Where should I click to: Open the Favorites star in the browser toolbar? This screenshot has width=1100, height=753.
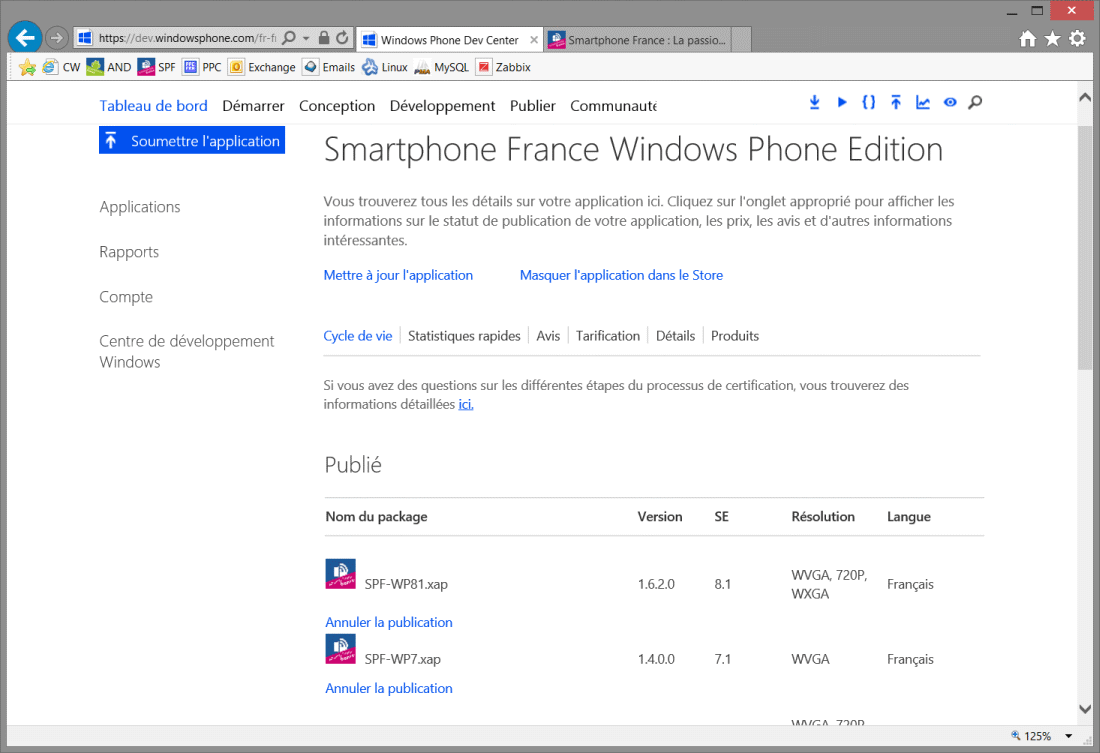[1052, 39]
